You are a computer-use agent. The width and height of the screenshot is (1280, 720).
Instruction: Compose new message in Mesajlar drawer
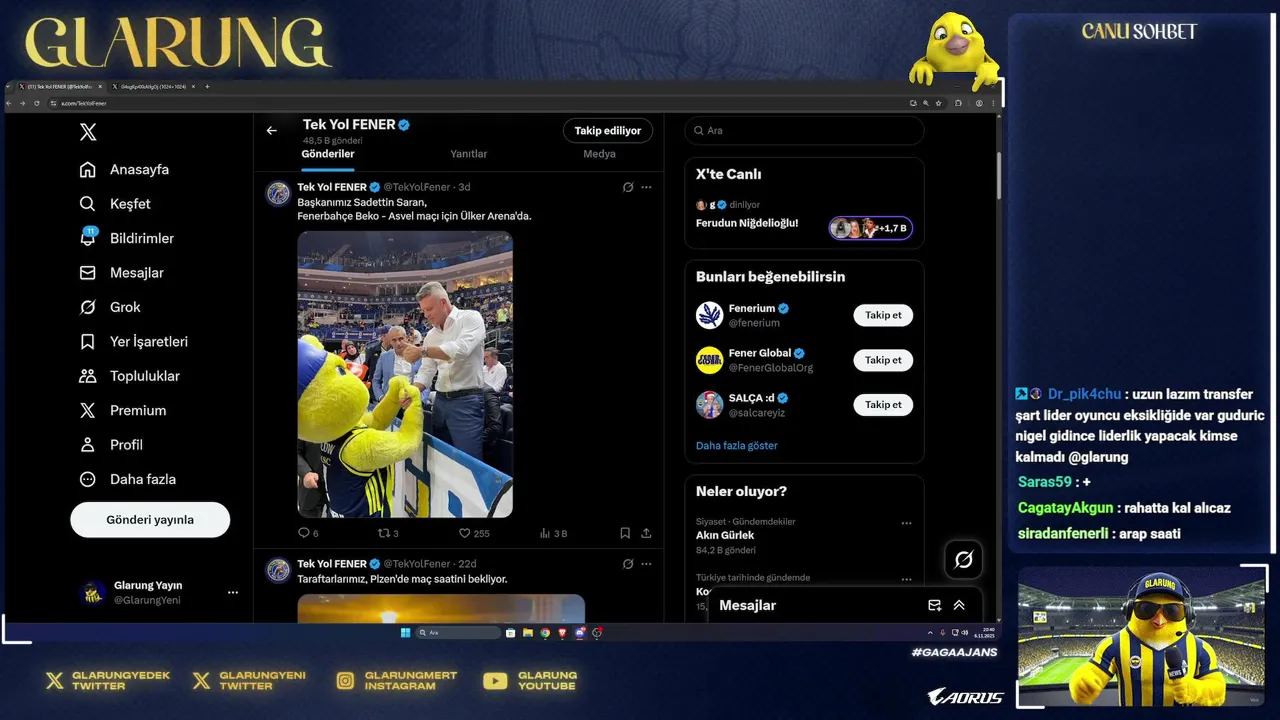[x=934, y=605]
